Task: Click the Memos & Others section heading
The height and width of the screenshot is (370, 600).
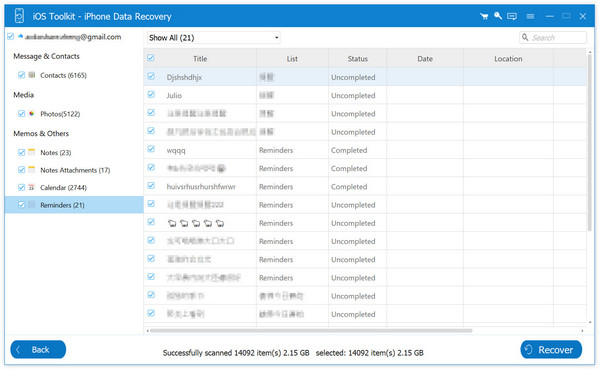Action: pyautogui.click(x=41, y=134)
